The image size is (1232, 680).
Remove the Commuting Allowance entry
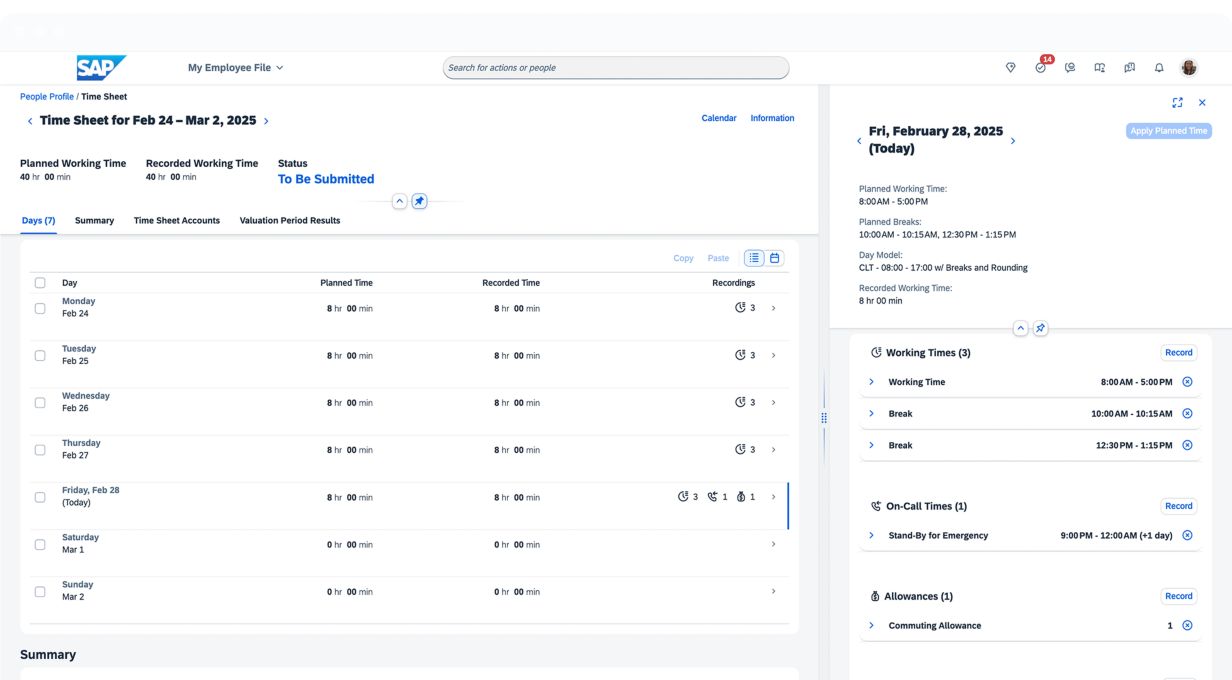click(1187, 625)
